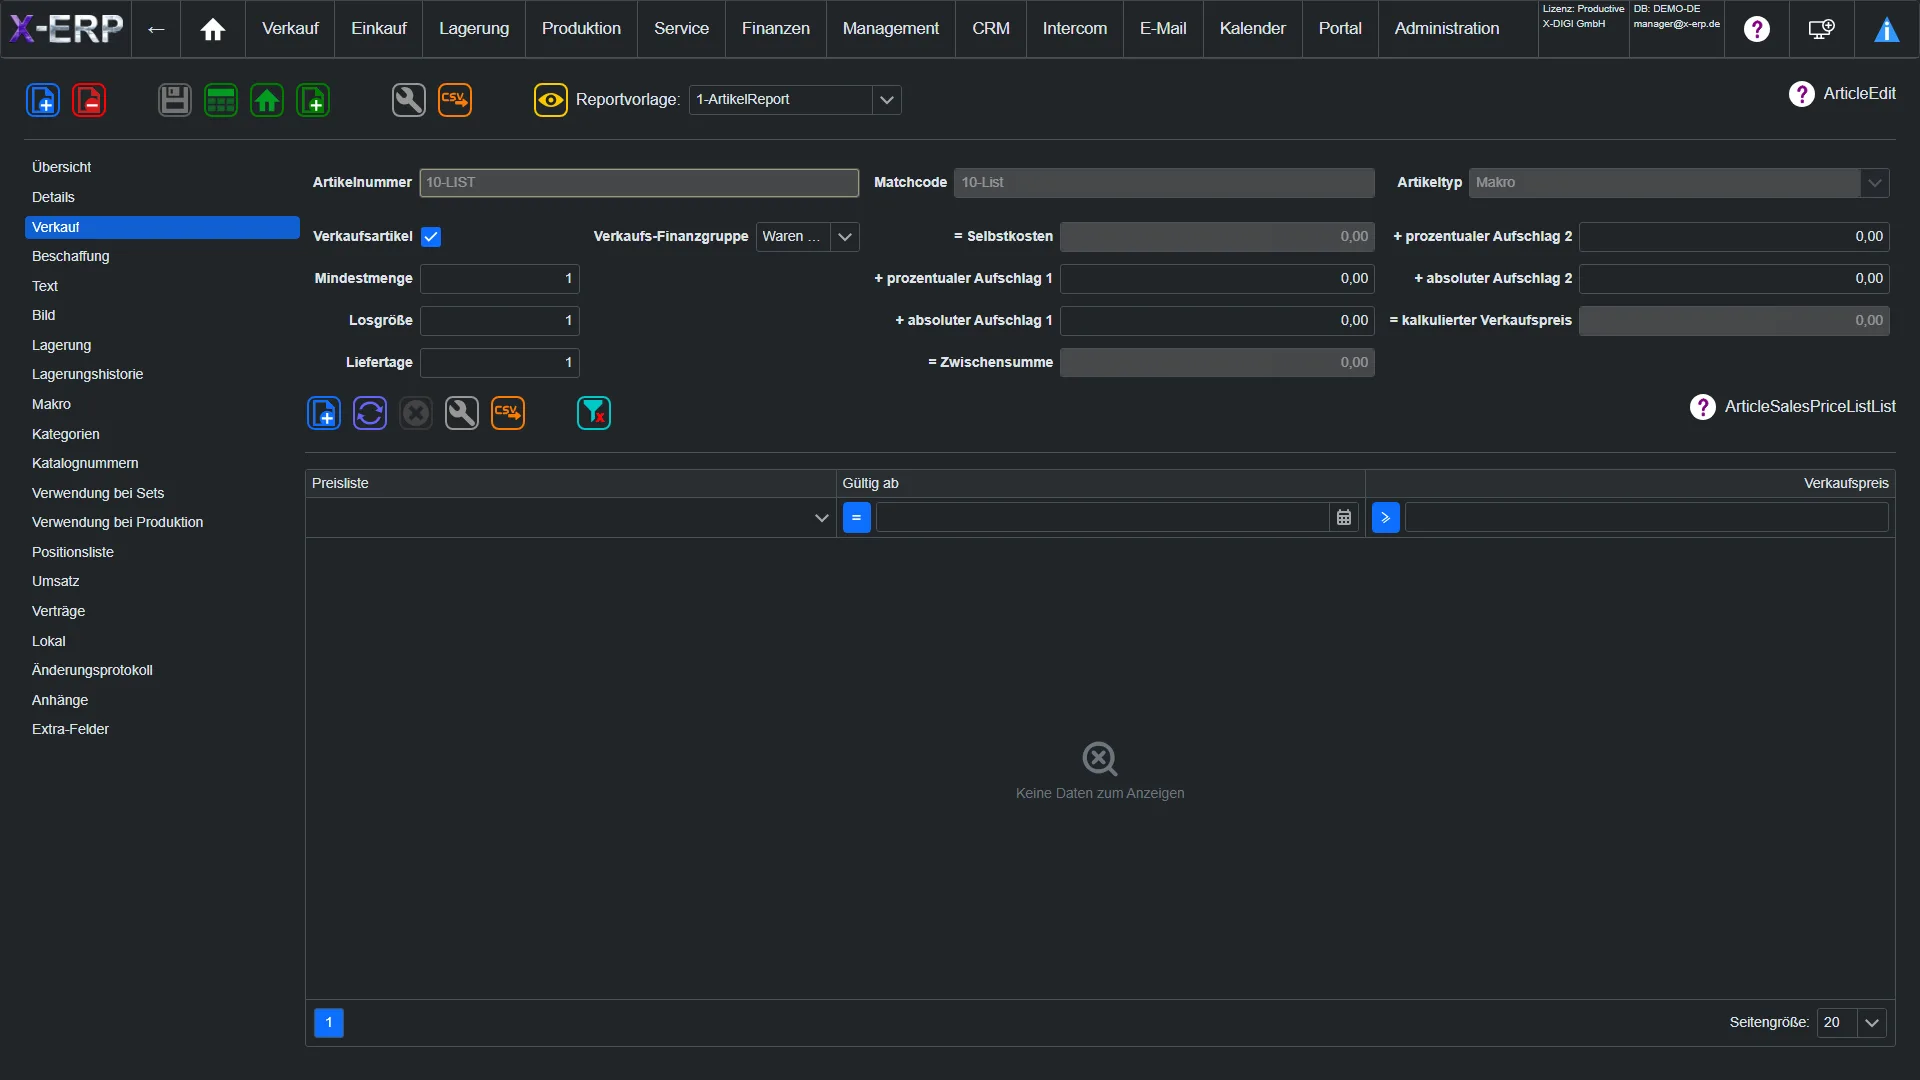The width and height of the screenshot is (1920, 1080).
Task: Open the Änderungsprotokoll section
Action: click(162, 671)
